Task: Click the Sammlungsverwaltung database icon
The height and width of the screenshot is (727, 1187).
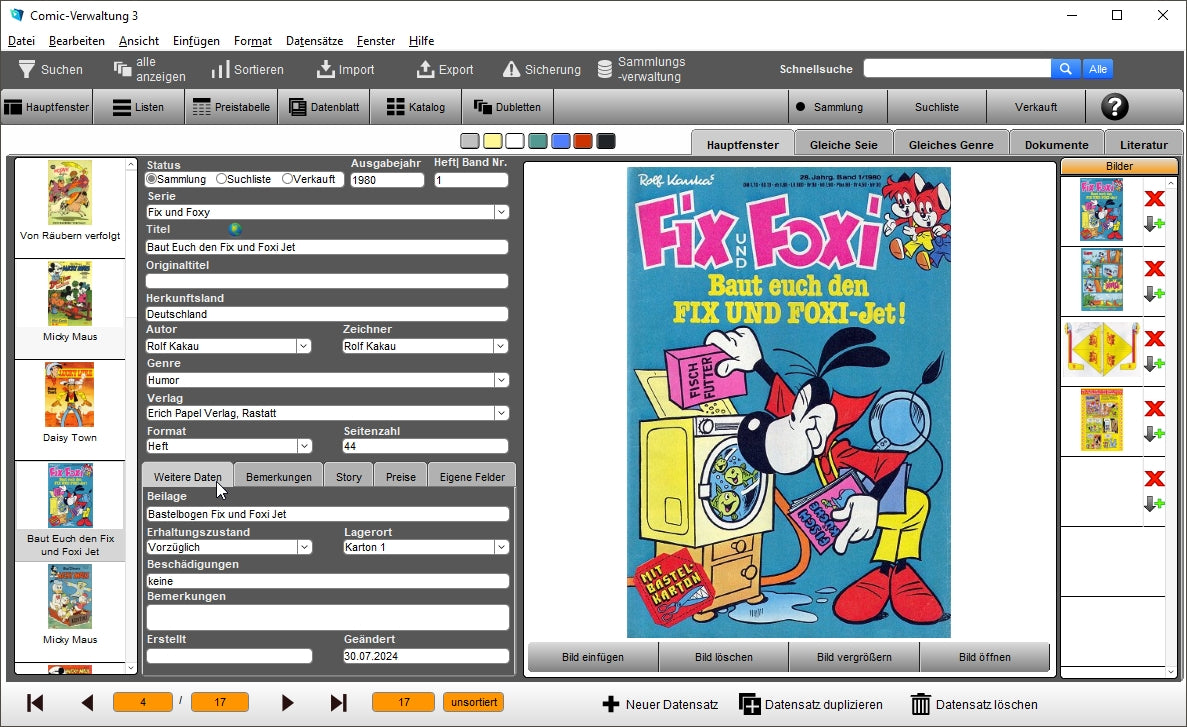Action: pos(605,69)
